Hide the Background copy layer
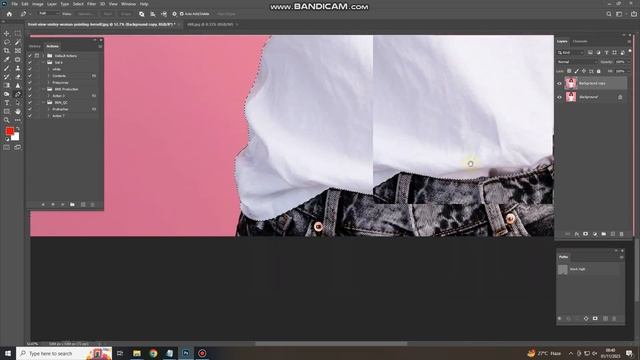 pyautogui.click(x=560, y=83)
